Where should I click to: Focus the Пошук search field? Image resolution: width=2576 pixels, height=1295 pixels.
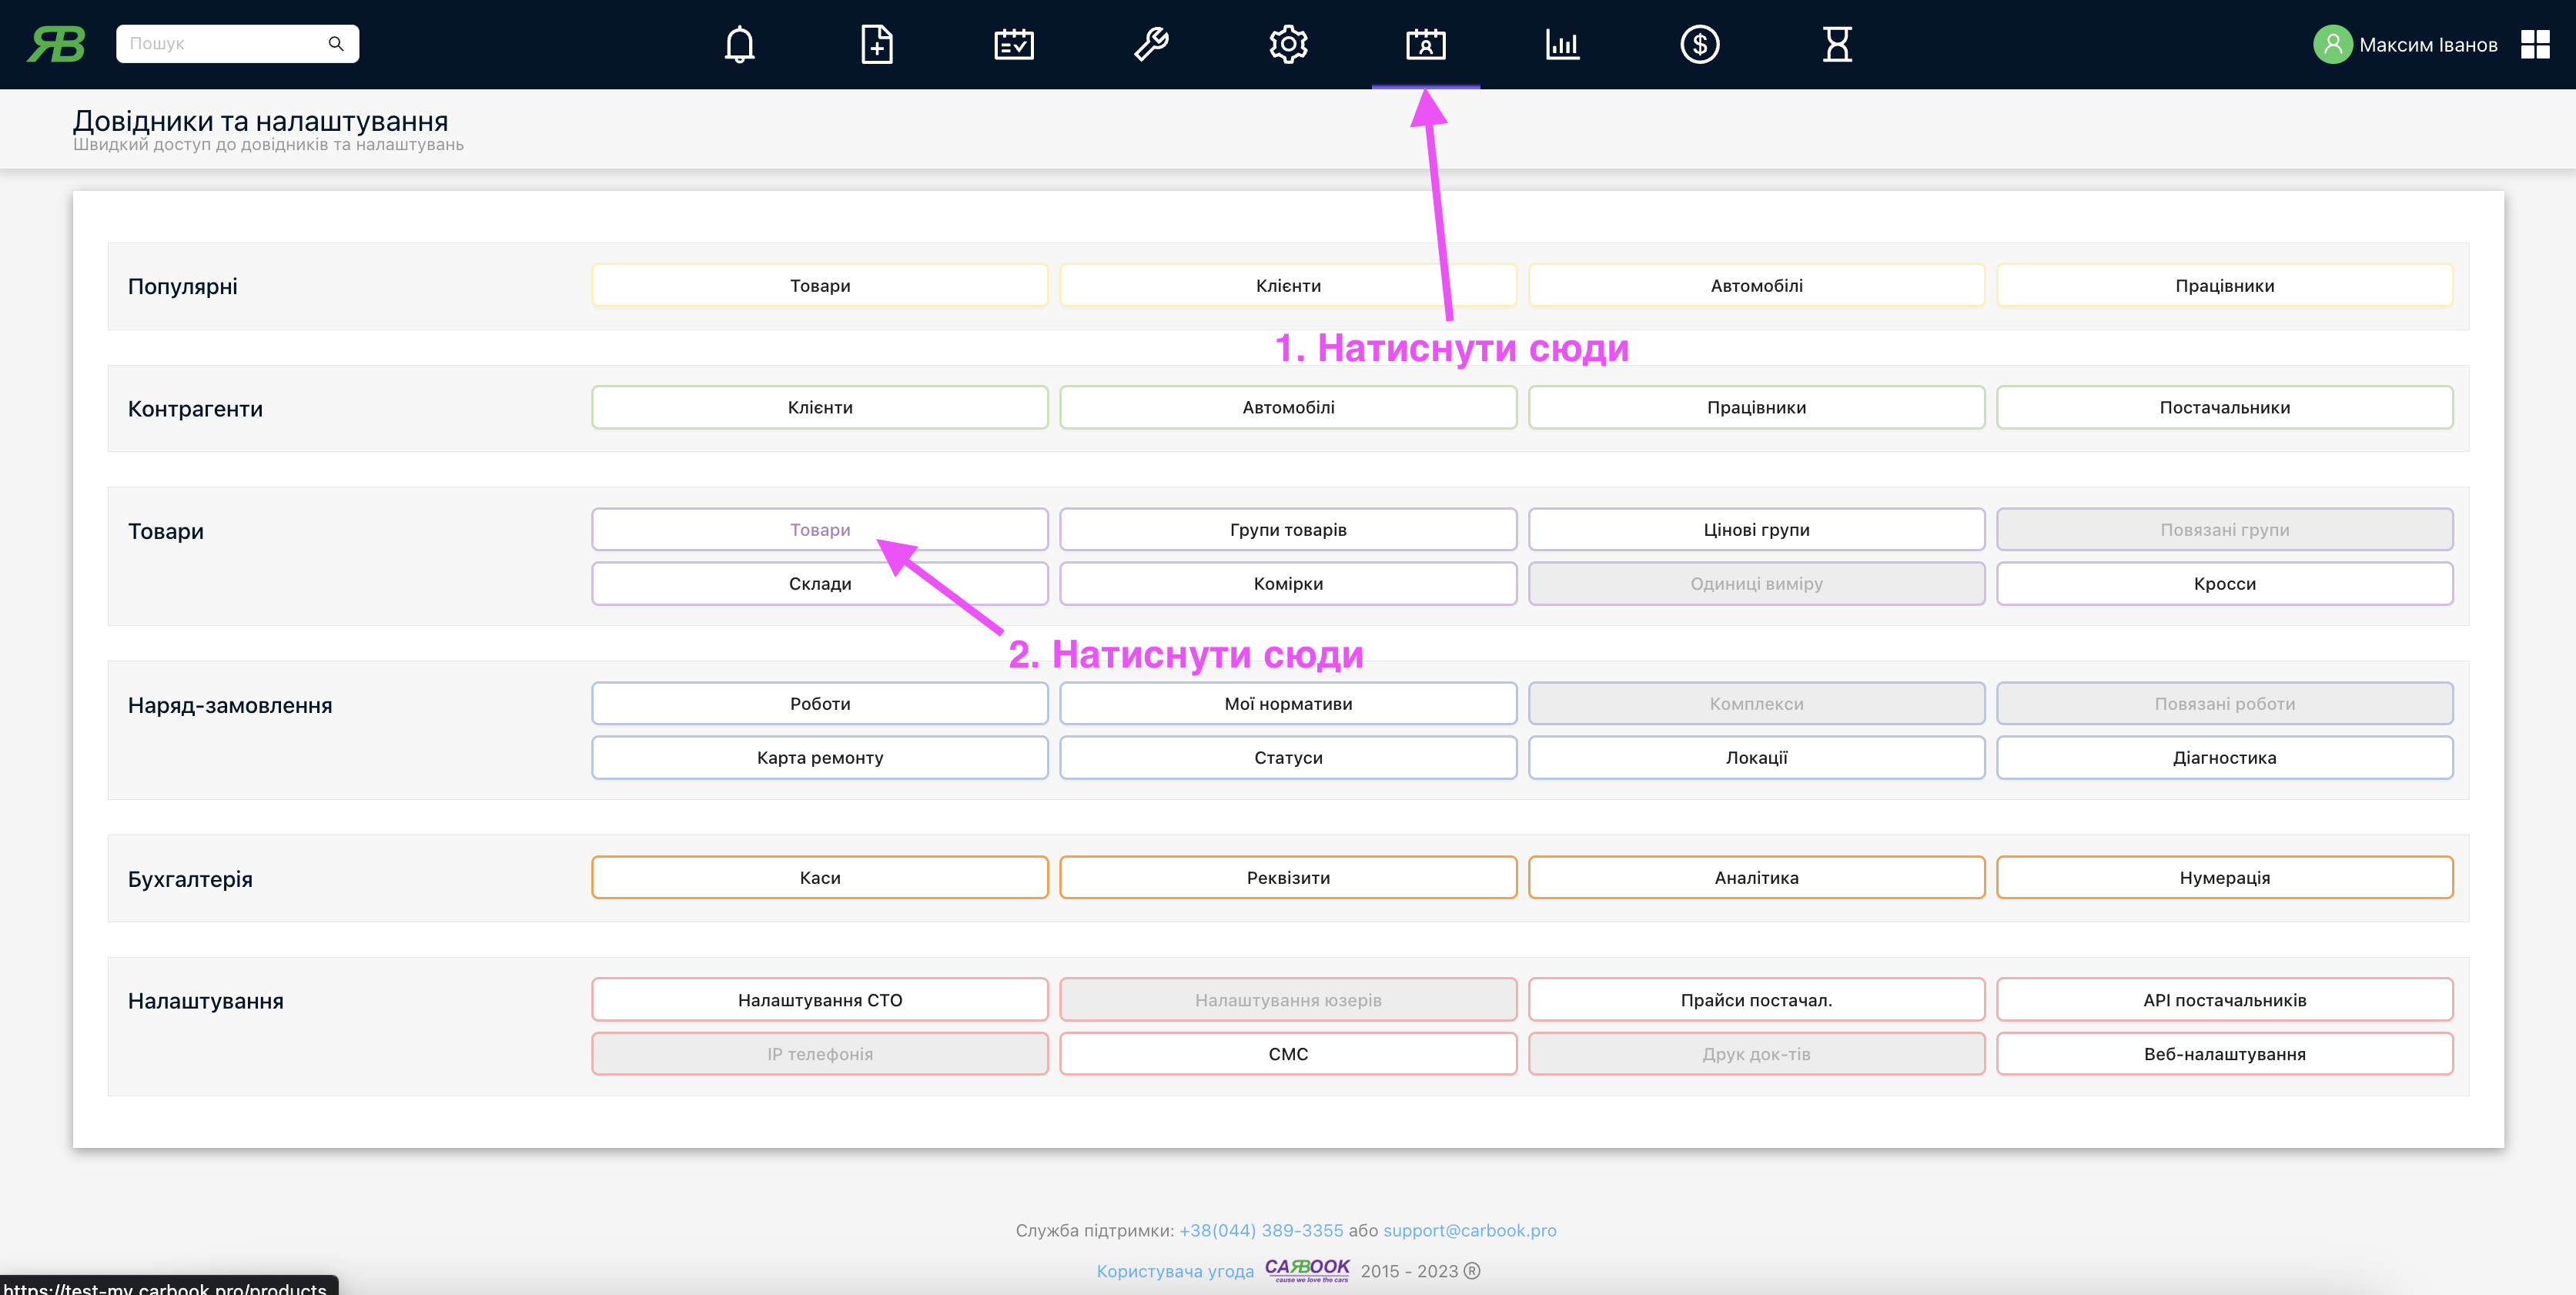(222, 44)
